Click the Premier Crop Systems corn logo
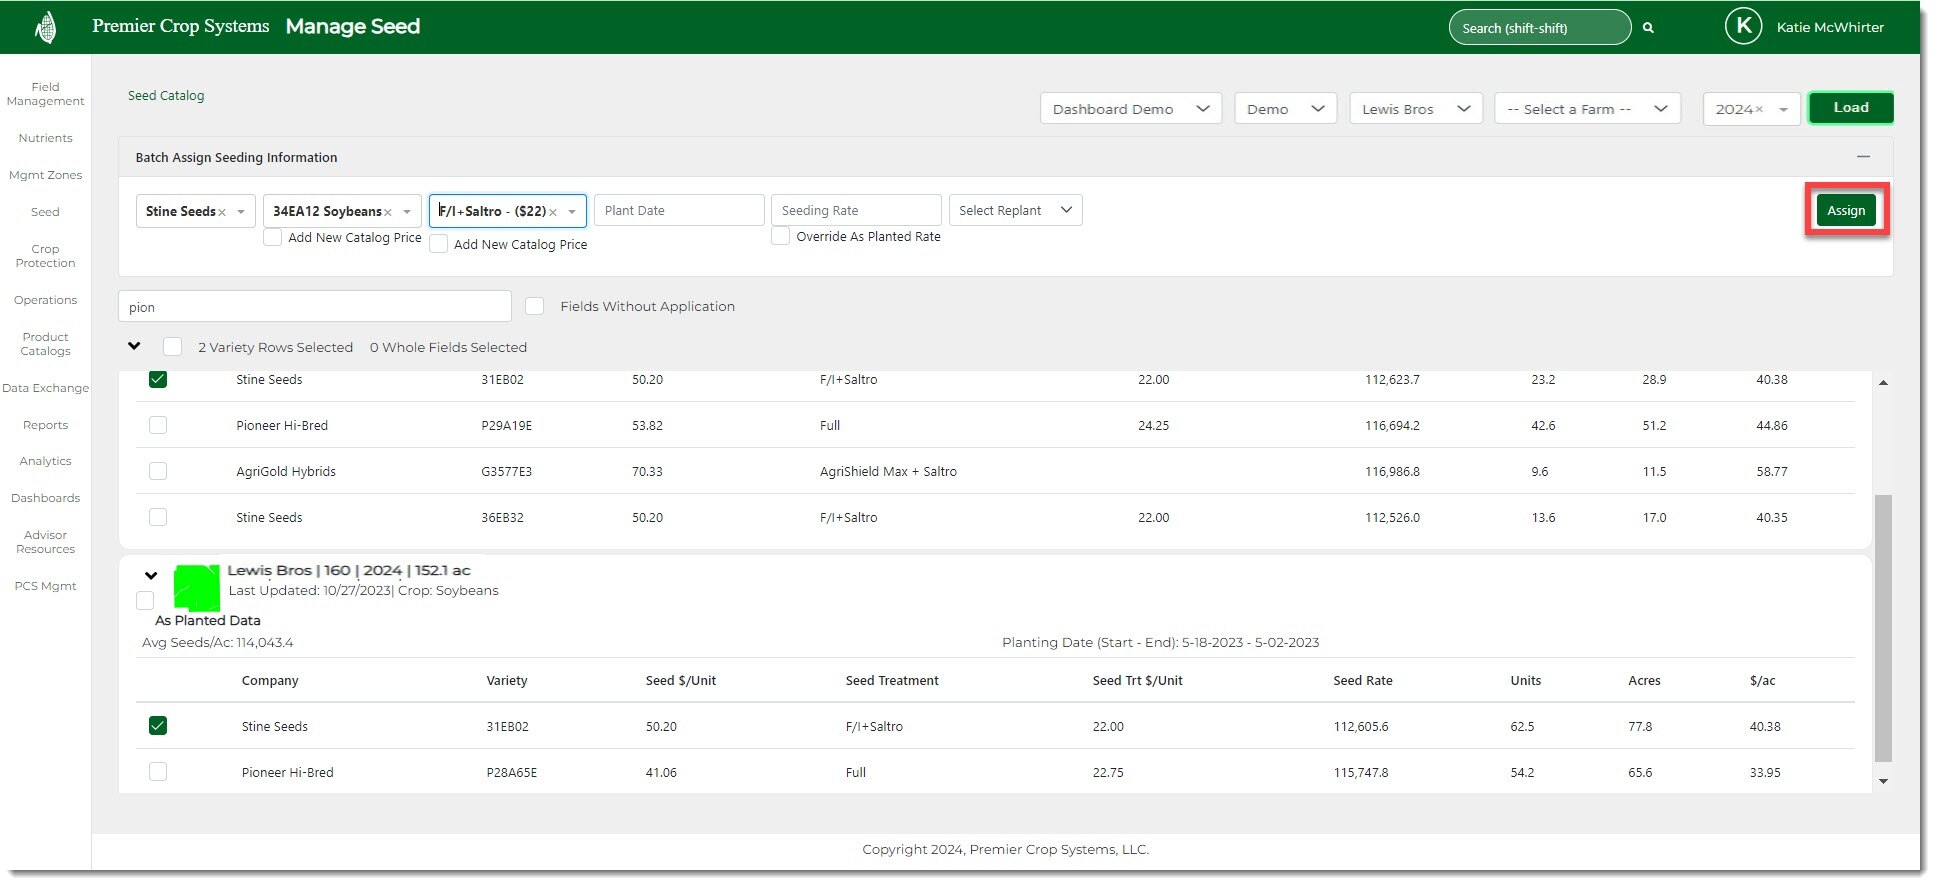The image size is (1935, 885). pyautogui.click(x=45, y=27)
